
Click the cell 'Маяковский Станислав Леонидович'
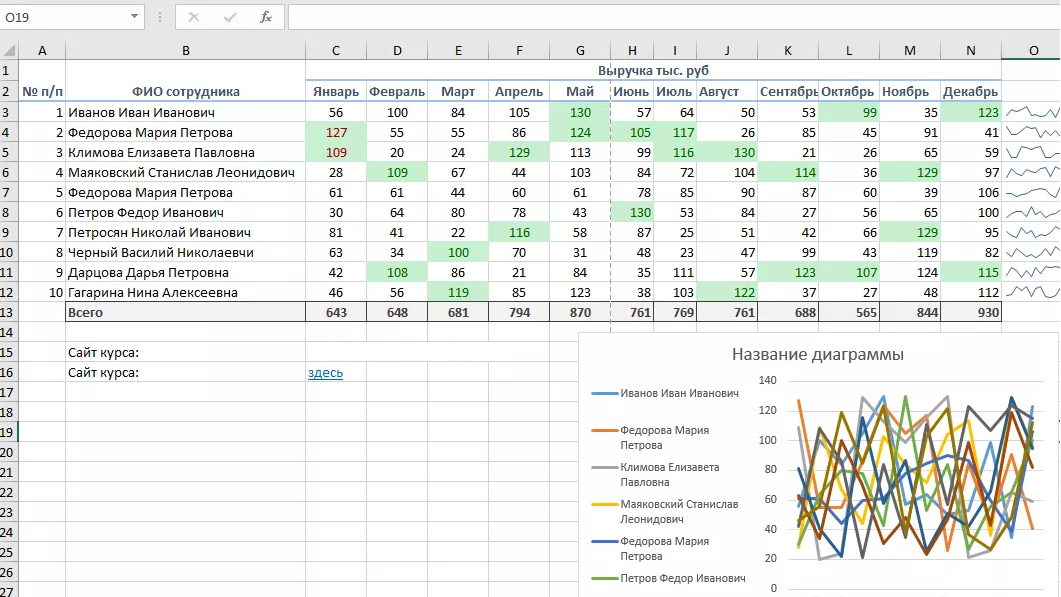(x=185, y=173)
